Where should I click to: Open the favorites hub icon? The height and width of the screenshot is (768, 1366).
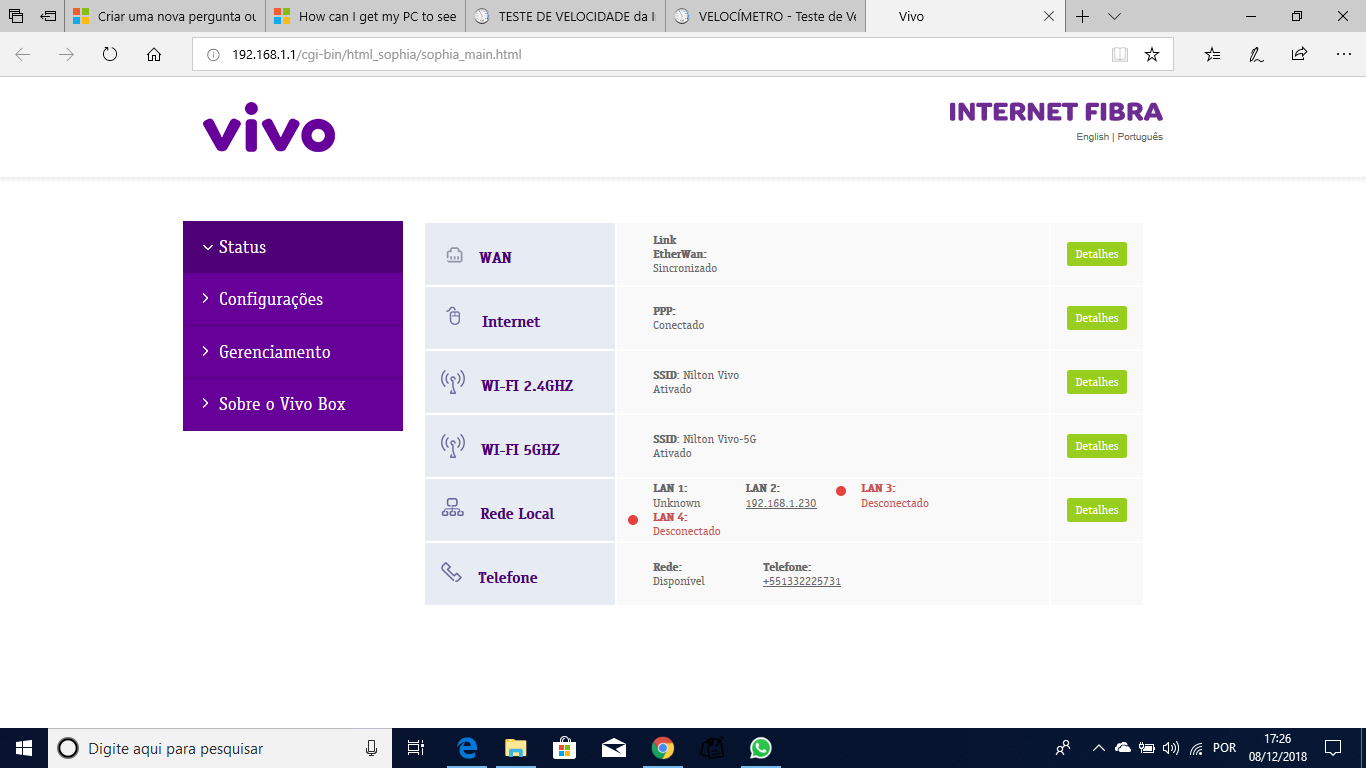pyautogui.click(x=1213, y=54)
